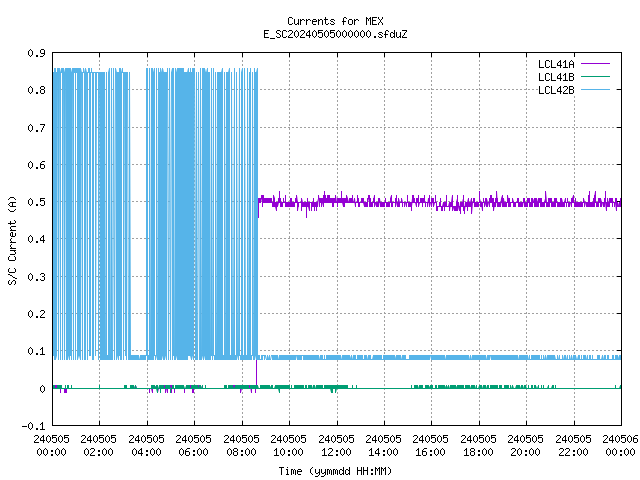Click the purple LCL41A trace near 16:00

coord(431,202)
